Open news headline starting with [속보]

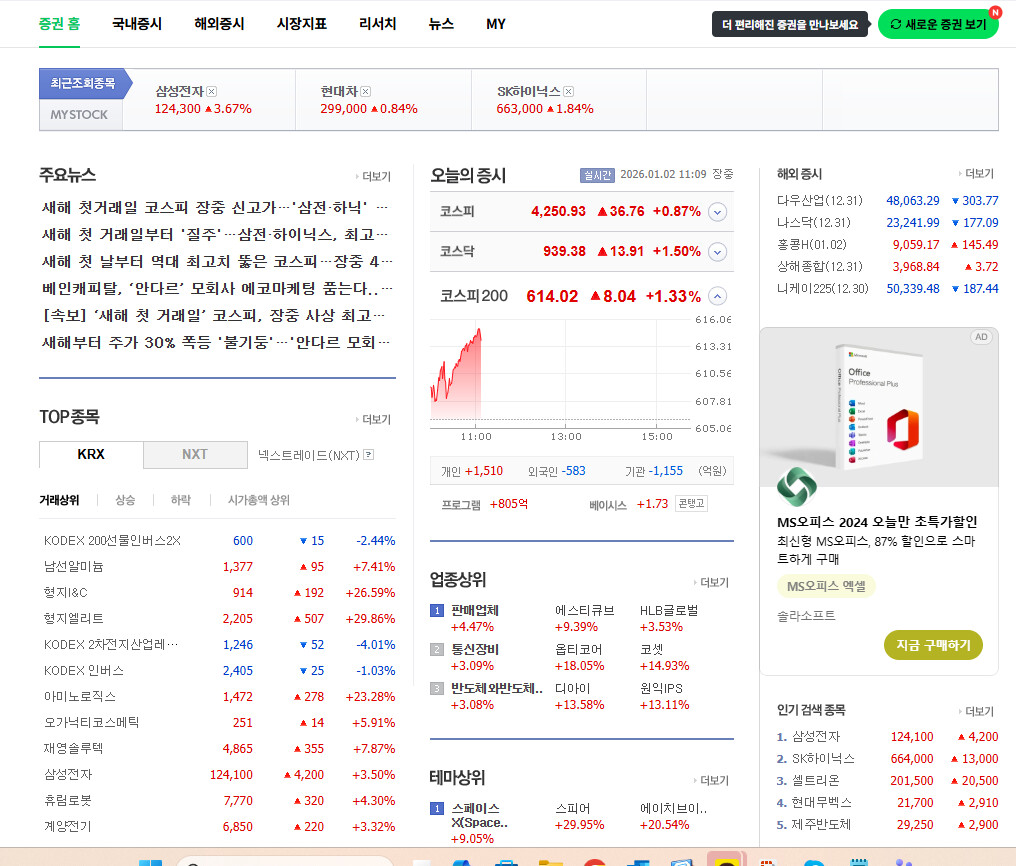pos(213,315)
